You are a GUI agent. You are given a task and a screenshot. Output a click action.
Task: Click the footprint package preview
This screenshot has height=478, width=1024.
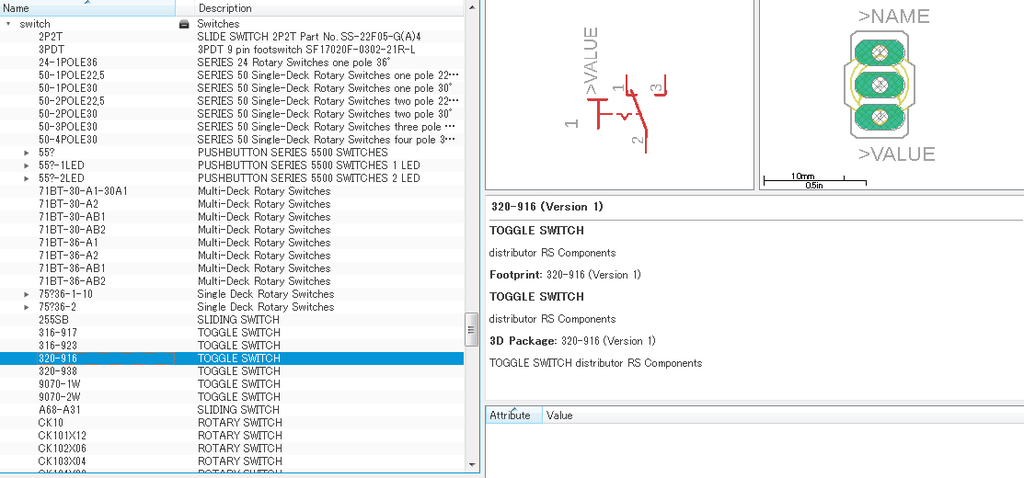pyautogui.click(x=891, y=95)
